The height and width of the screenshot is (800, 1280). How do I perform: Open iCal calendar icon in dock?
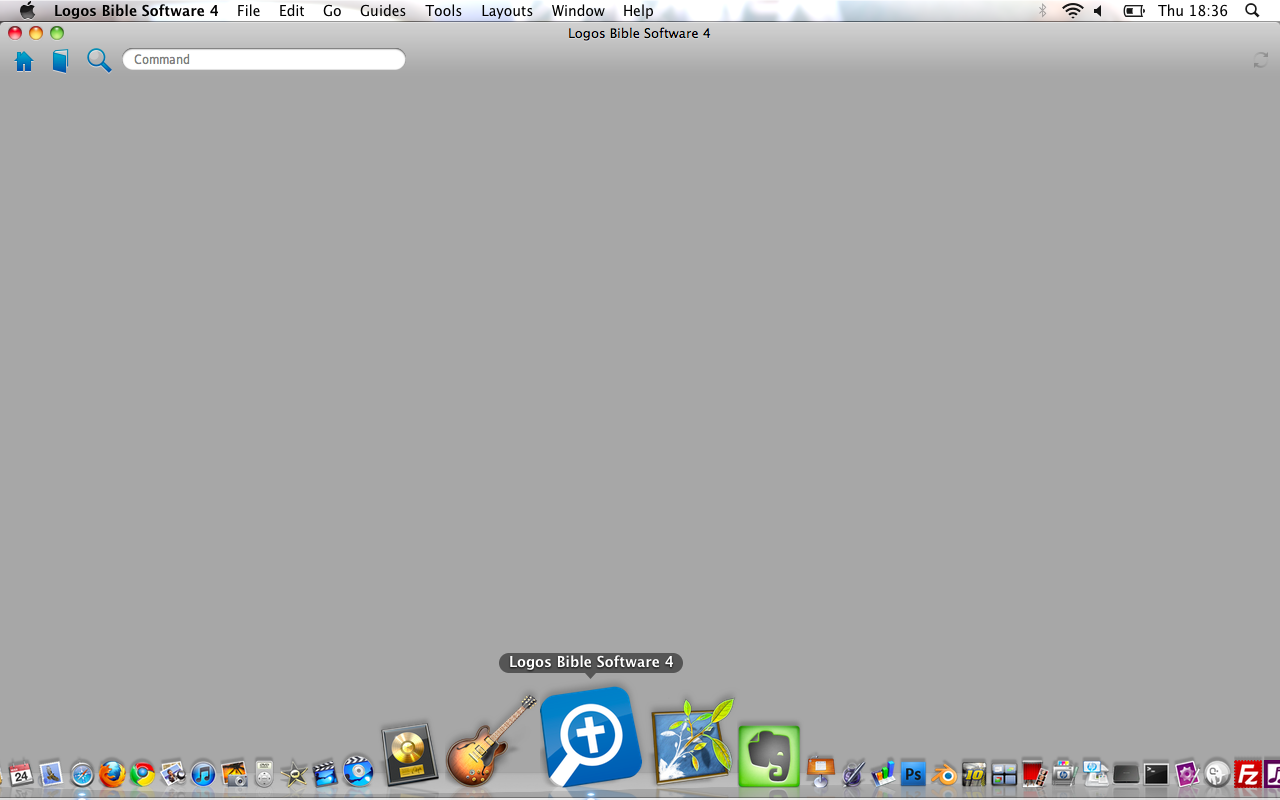point(21,773)
